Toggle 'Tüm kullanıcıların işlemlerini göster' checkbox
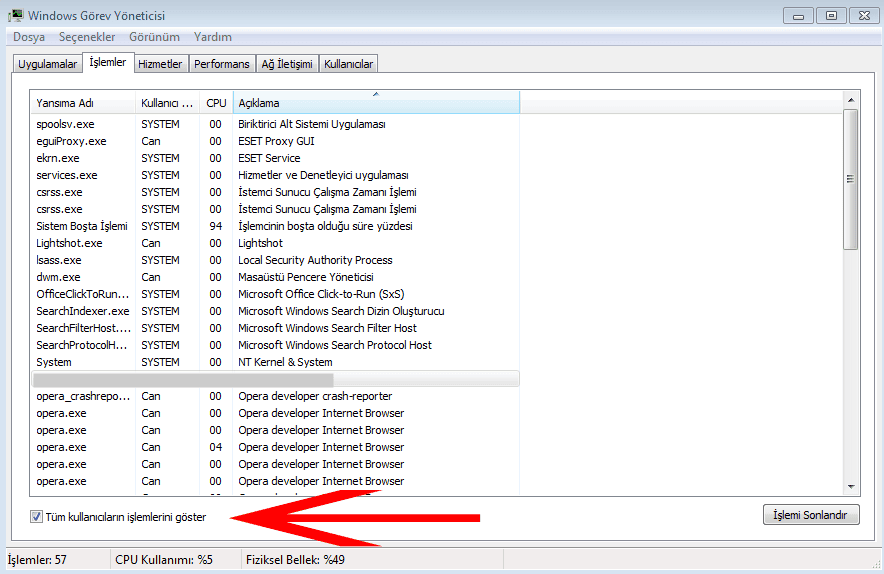 [x=37, y=517]
